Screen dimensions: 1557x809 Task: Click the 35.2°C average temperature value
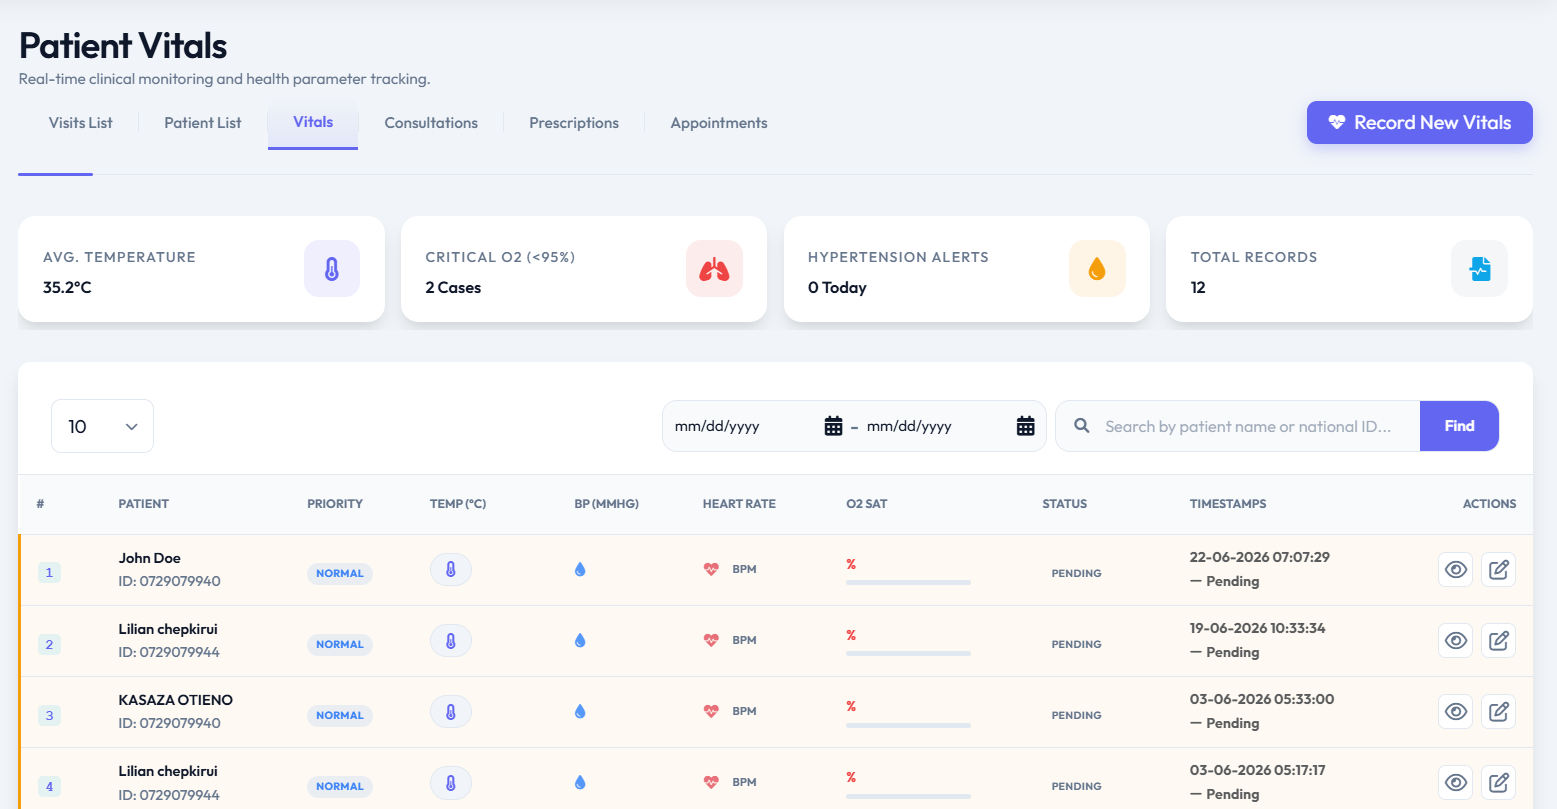67,287
